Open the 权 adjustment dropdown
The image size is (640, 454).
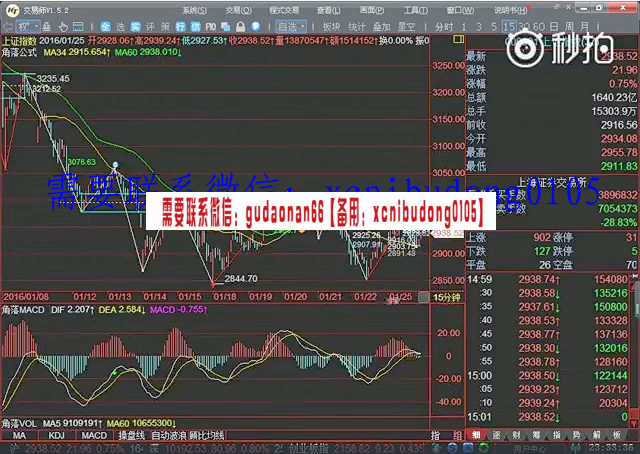(x=28, y=27)
